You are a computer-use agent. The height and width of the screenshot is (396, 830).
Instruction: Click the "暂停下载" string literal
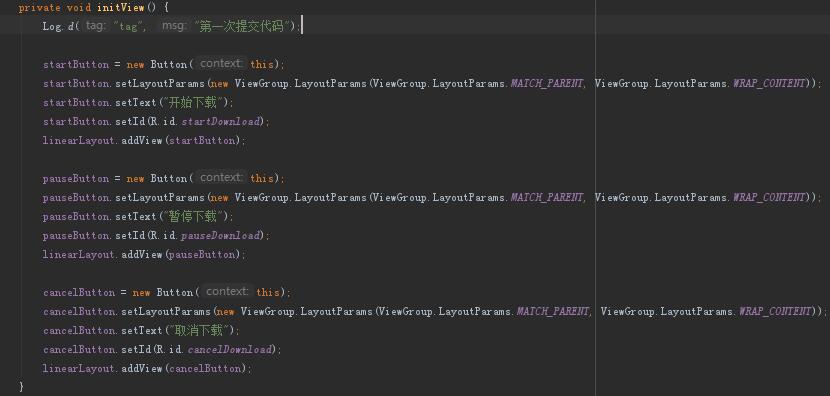pyautogui.click(x=192, y=216)
